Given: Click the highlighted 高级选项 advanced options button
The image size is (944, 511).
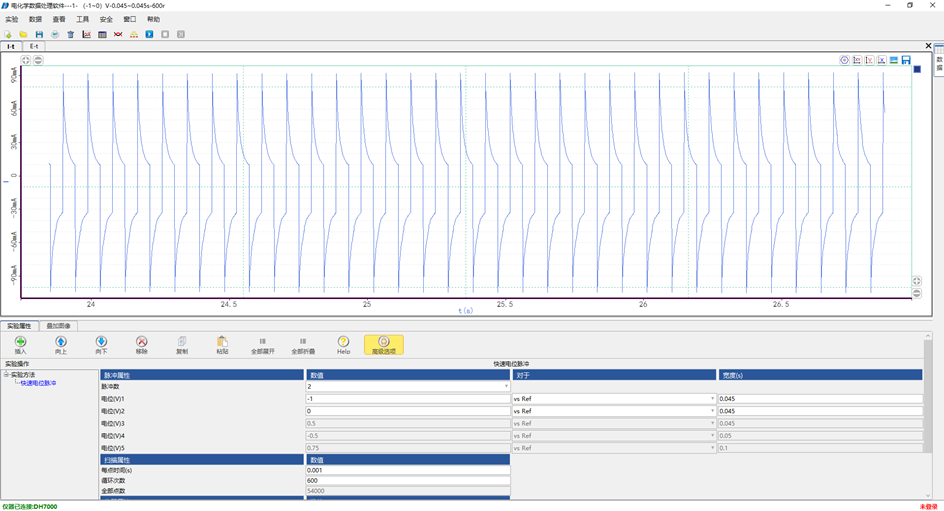Looking at the screenshot, I should click(x=384, y=345).
